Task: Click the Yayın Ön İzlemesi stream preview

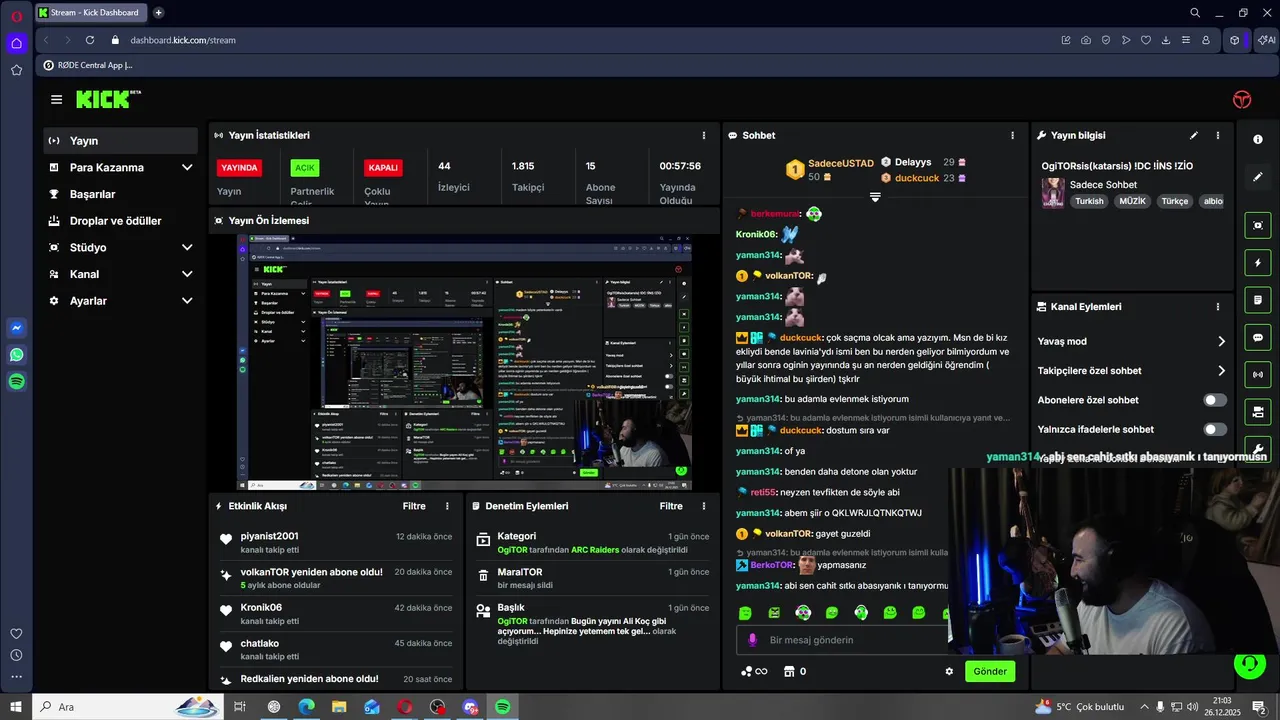Action: click(x=464, y=362)
